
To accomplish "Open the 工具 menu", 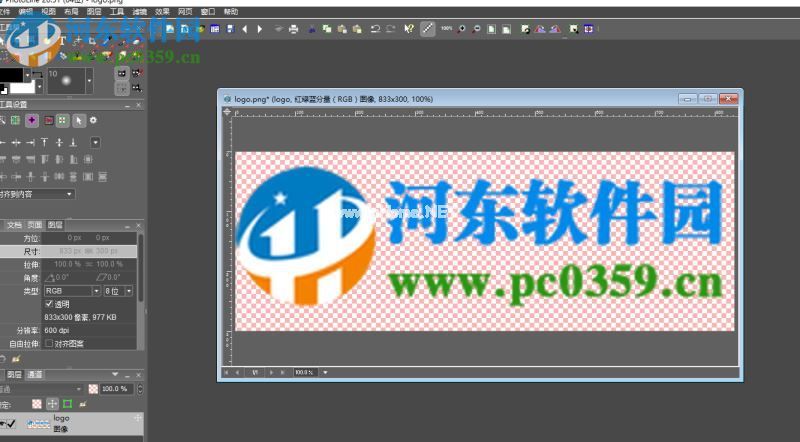I will pos(117,12).
